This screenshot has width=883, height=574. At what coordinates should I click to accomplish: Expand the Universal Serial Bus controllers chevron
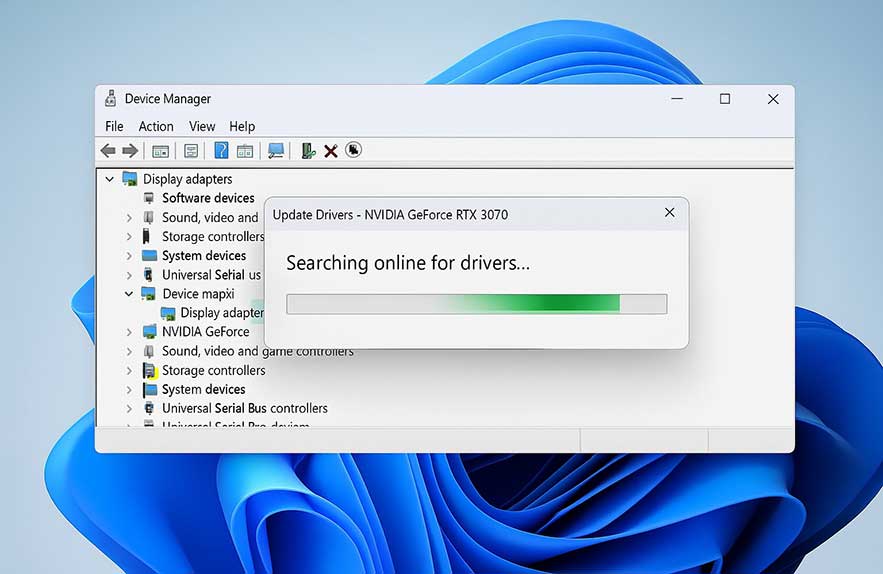coord(129,408)
